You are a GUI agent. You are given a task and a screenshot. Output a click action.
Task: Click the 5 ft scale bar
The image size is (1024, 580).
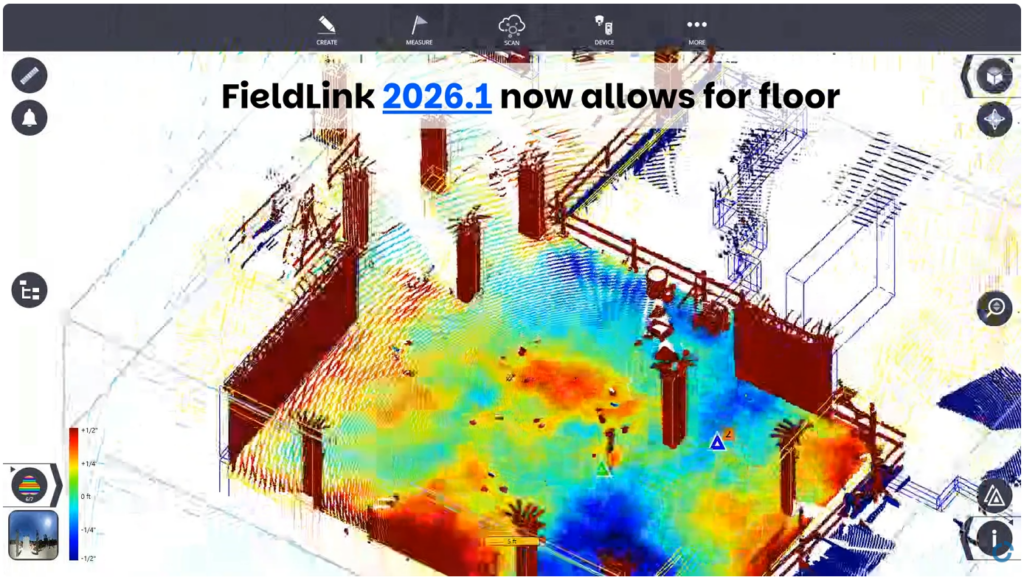[513, 541]
